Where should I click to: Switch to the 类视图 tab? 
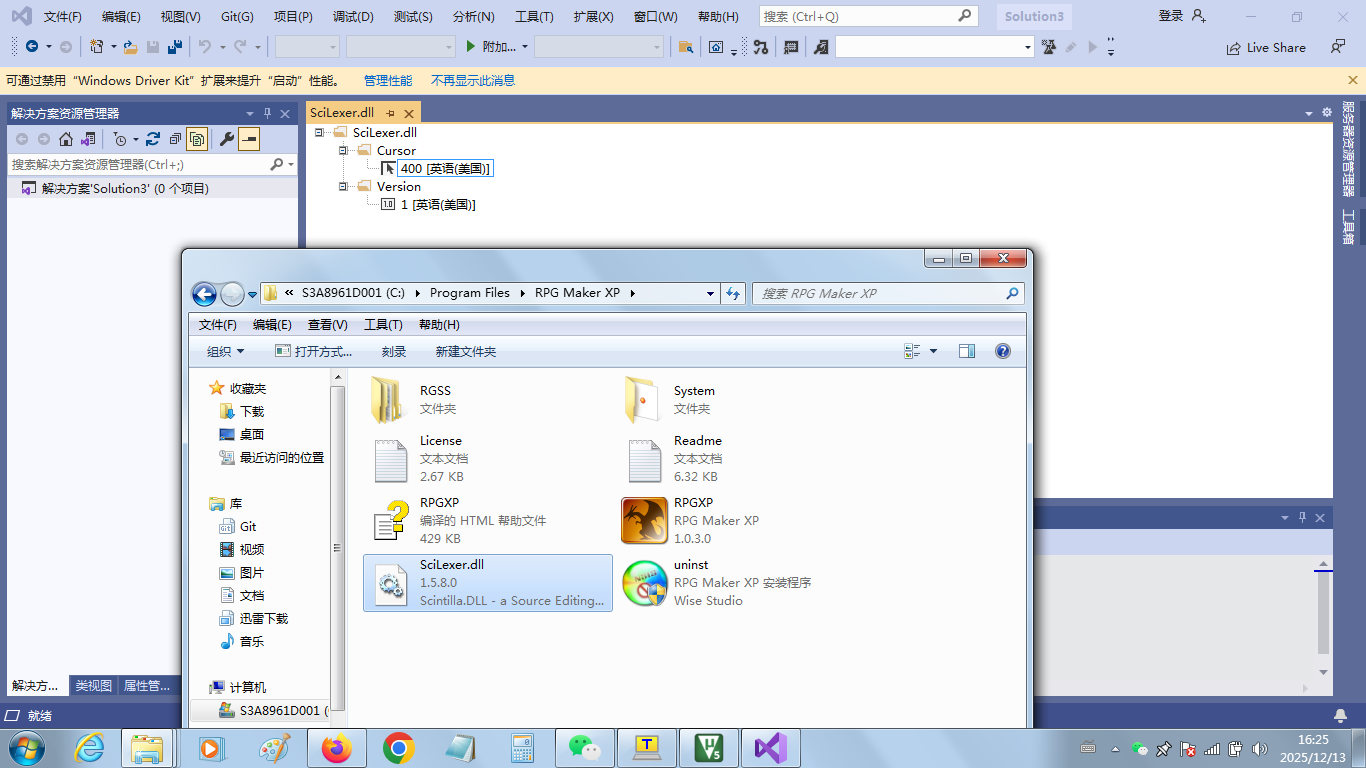coord(93,686)
